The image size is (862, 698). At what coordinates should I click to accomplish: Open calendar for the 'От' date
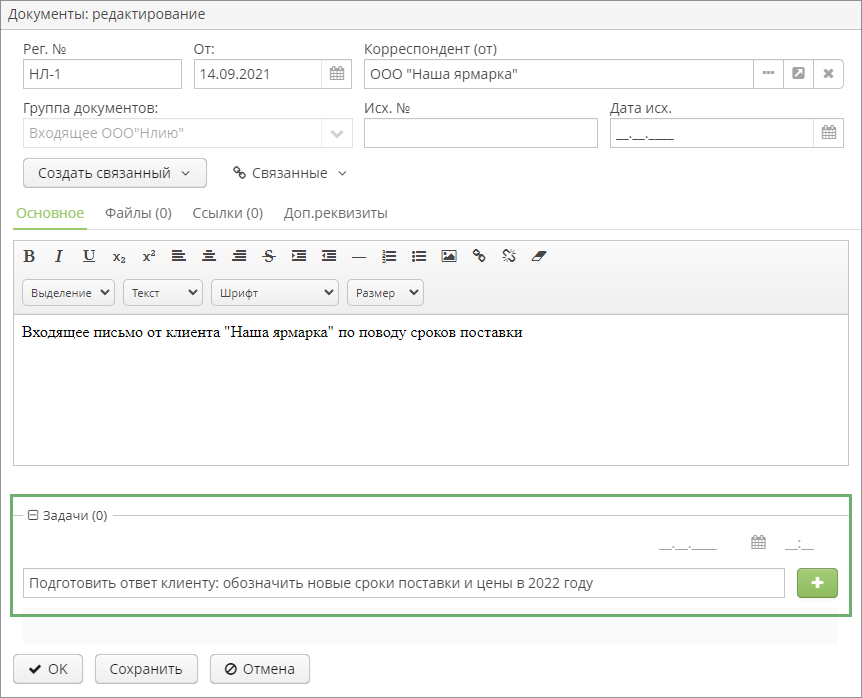coord(336,74)
